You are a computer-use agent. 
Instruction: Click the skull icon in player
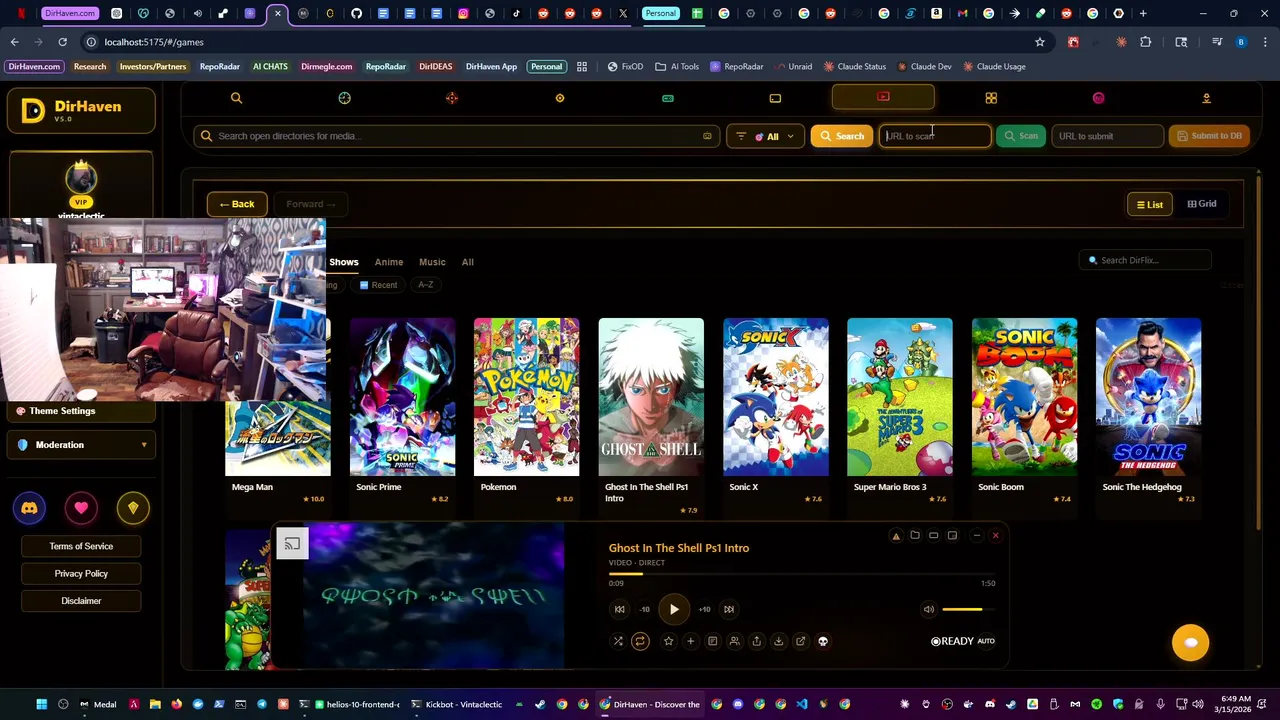coord(823,641)
